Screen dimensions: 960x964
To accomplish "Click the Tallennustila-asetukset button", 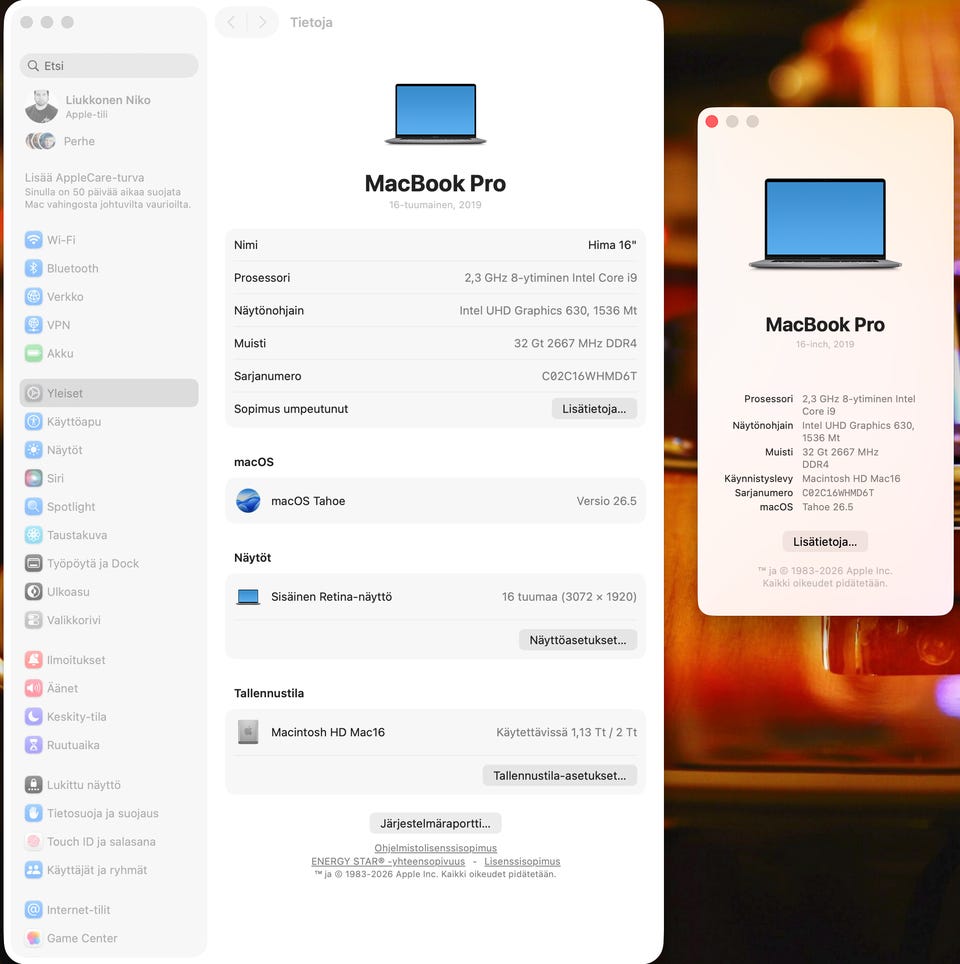I will point(560,776).
